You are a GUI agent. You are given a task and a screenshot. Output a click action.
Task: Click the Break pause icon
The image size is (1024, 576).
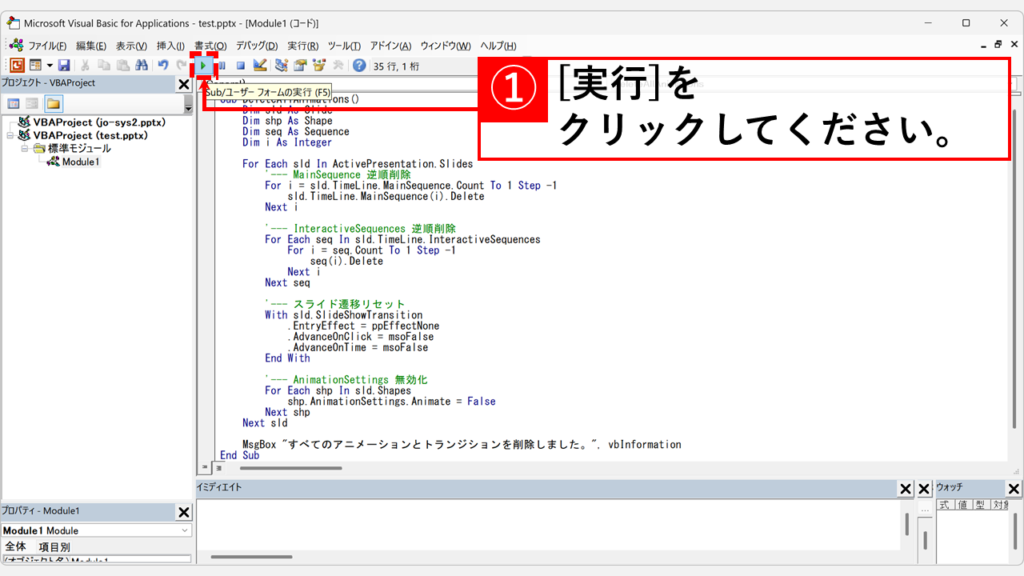point(222,65)
